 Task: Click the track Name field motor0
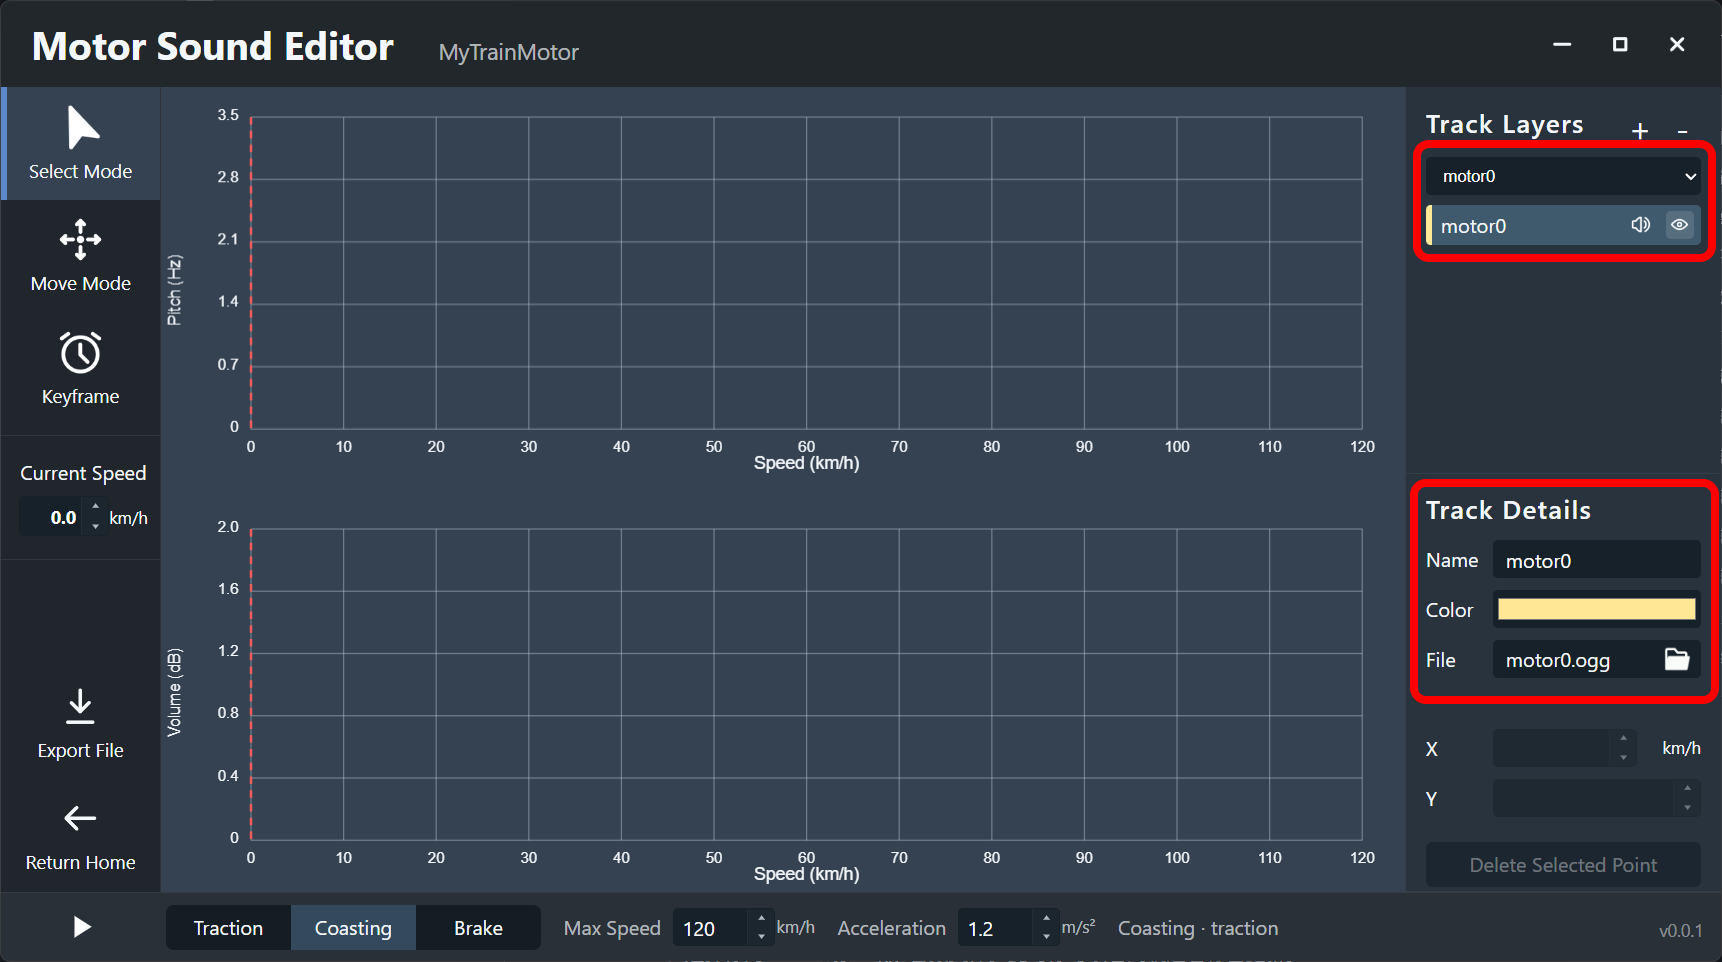[1596, 561]
